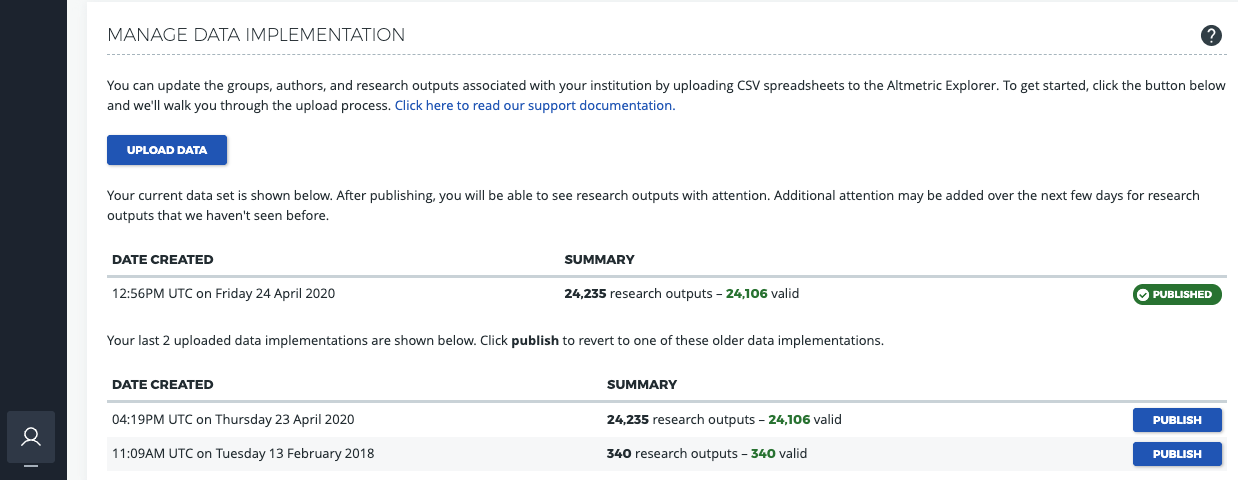Viewport: 1238px width, 480px height.
Task: Publish the 13 February 2018 data implementation
Action: pos(1177,454)
